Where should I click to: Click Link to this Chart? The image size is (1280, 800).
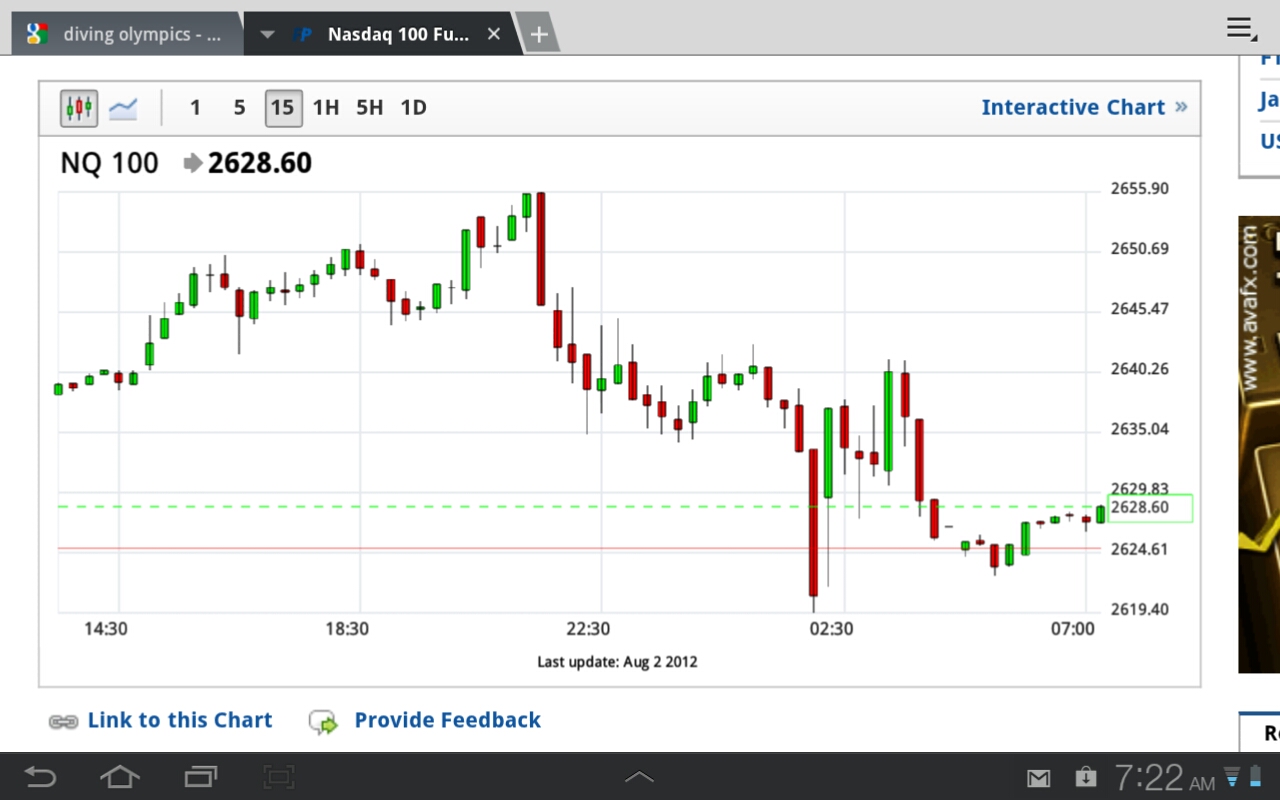click(x=180, y=720)
